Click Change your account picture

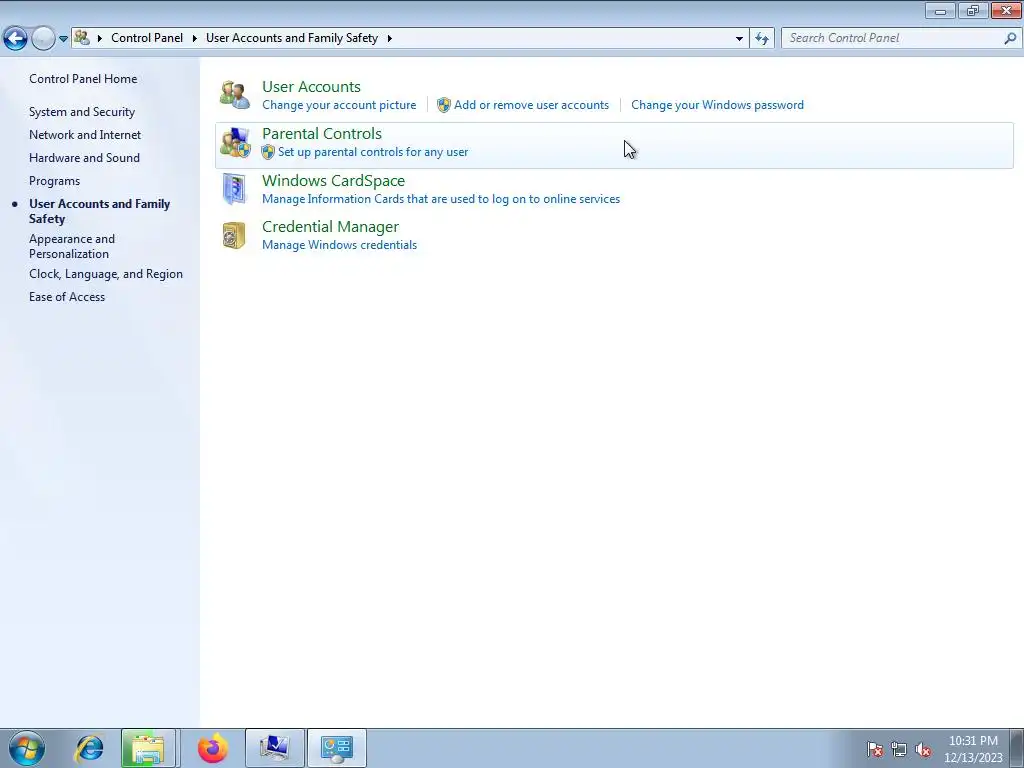pyautogui.click(x=339, y=105)
